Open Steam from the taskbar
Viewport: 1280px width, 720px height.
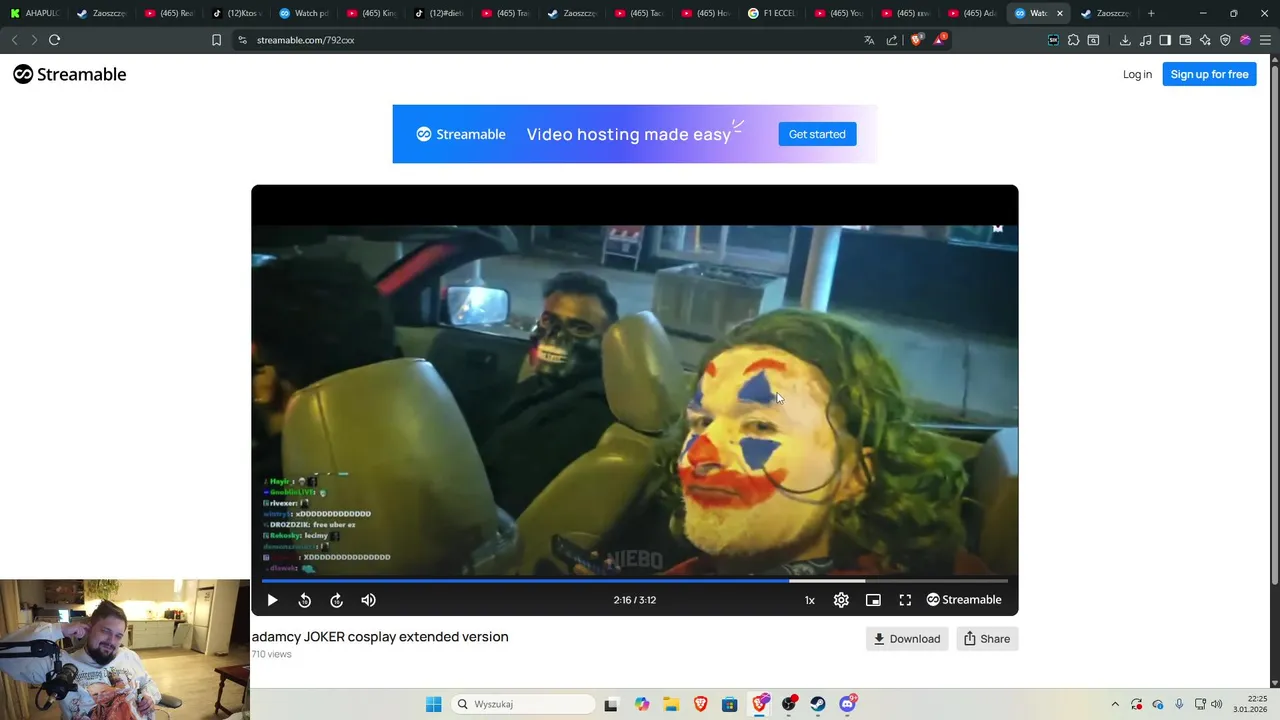point(818,704)
